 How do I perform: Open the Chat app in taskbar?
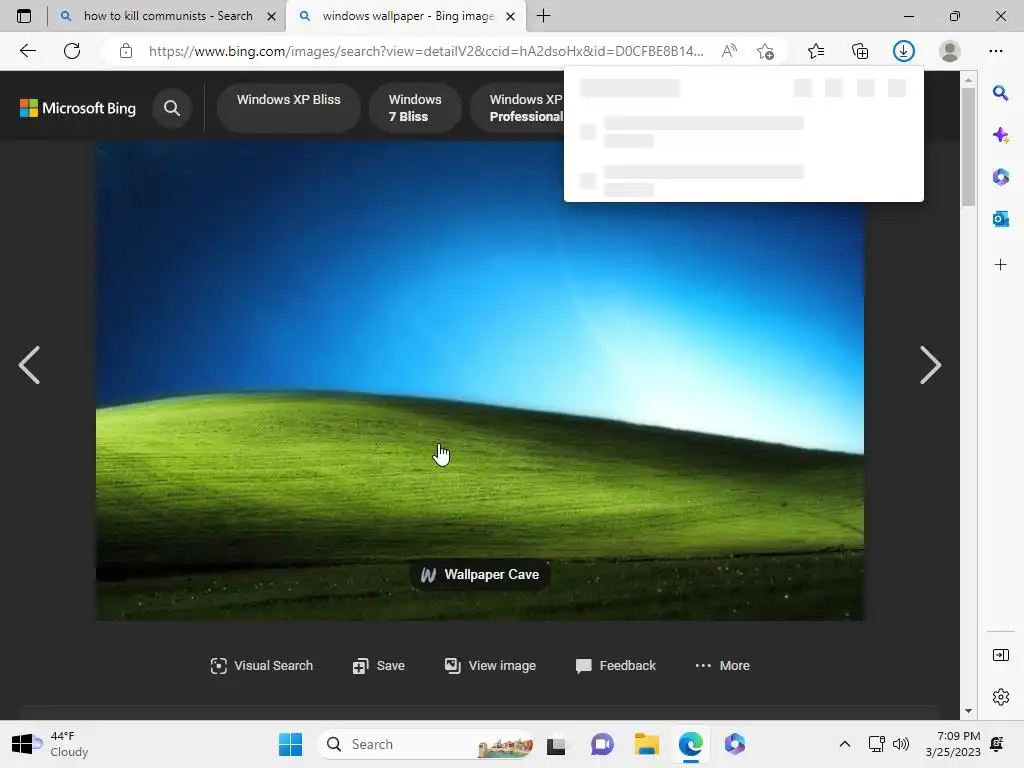click(602, 744)
